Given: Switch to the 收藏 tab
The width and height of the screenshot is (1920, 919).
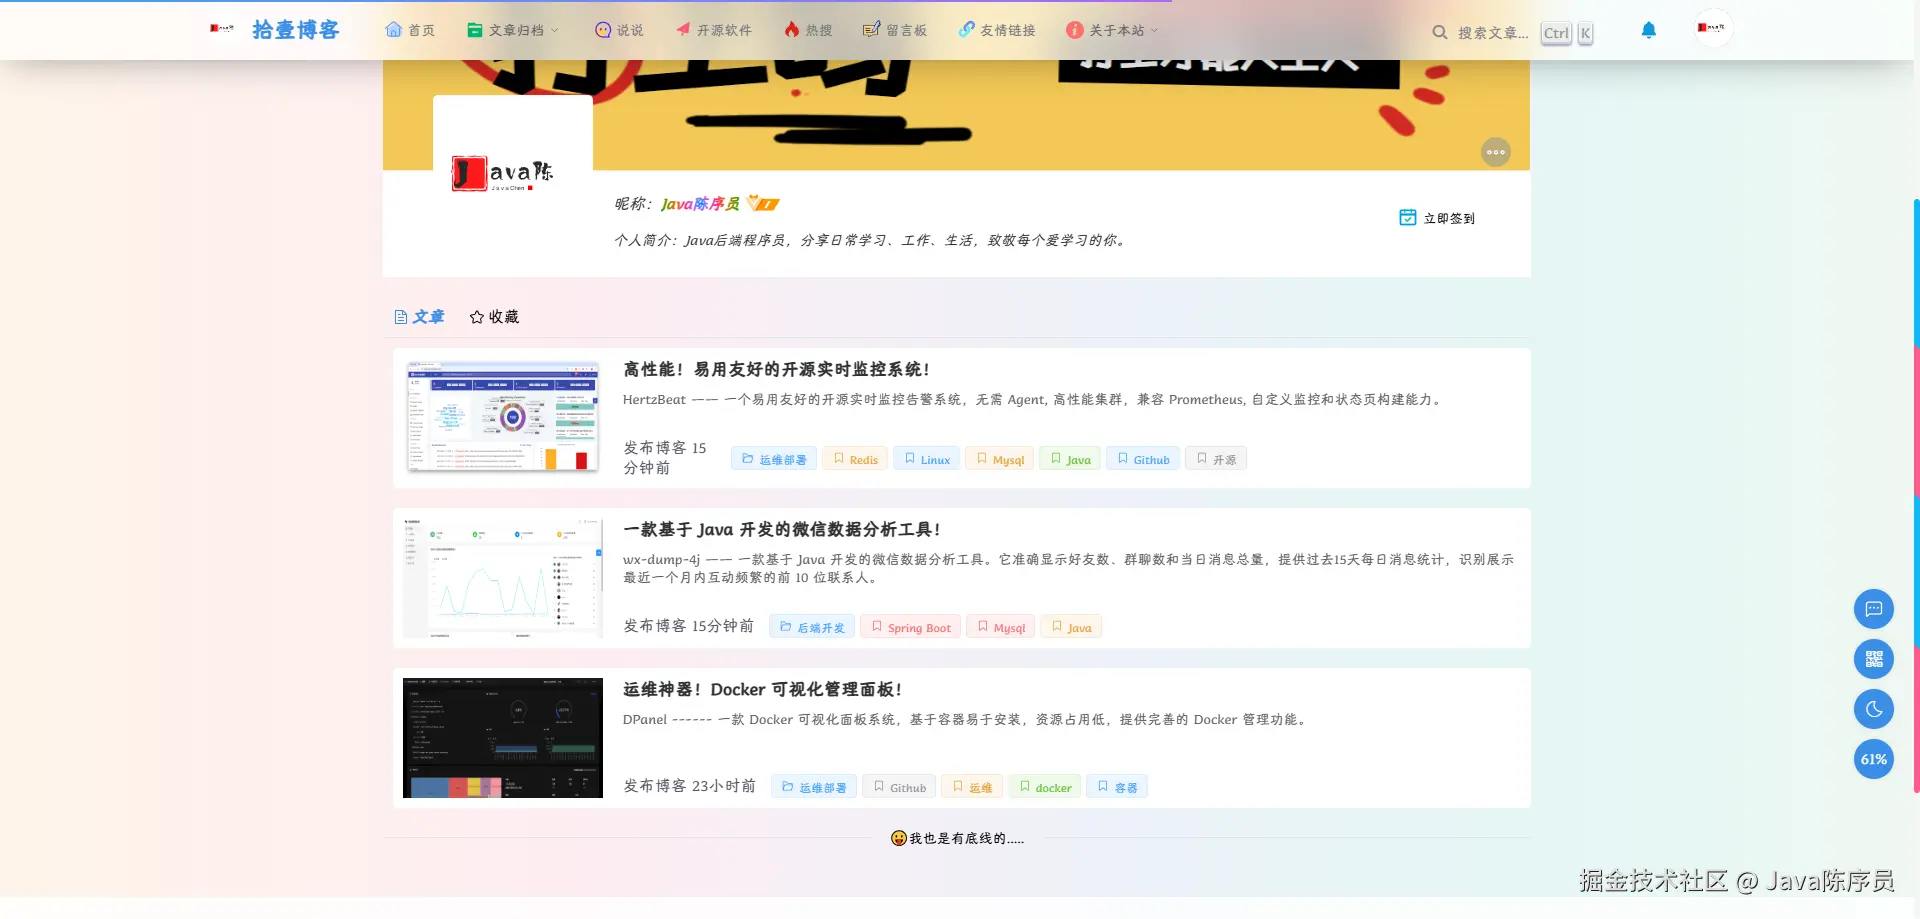Looking at the screenshot, I should point(494,317).
